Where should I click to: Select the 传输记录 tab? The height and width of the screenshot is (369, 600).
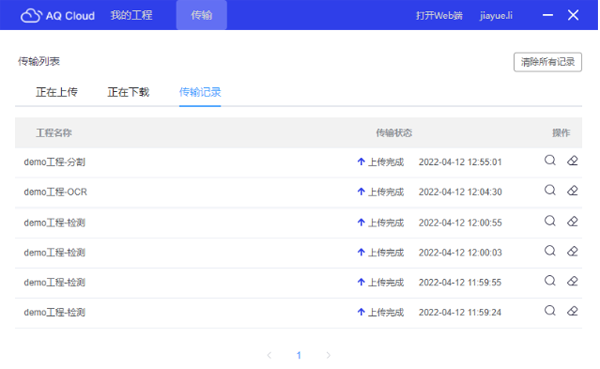pos(200,92)
